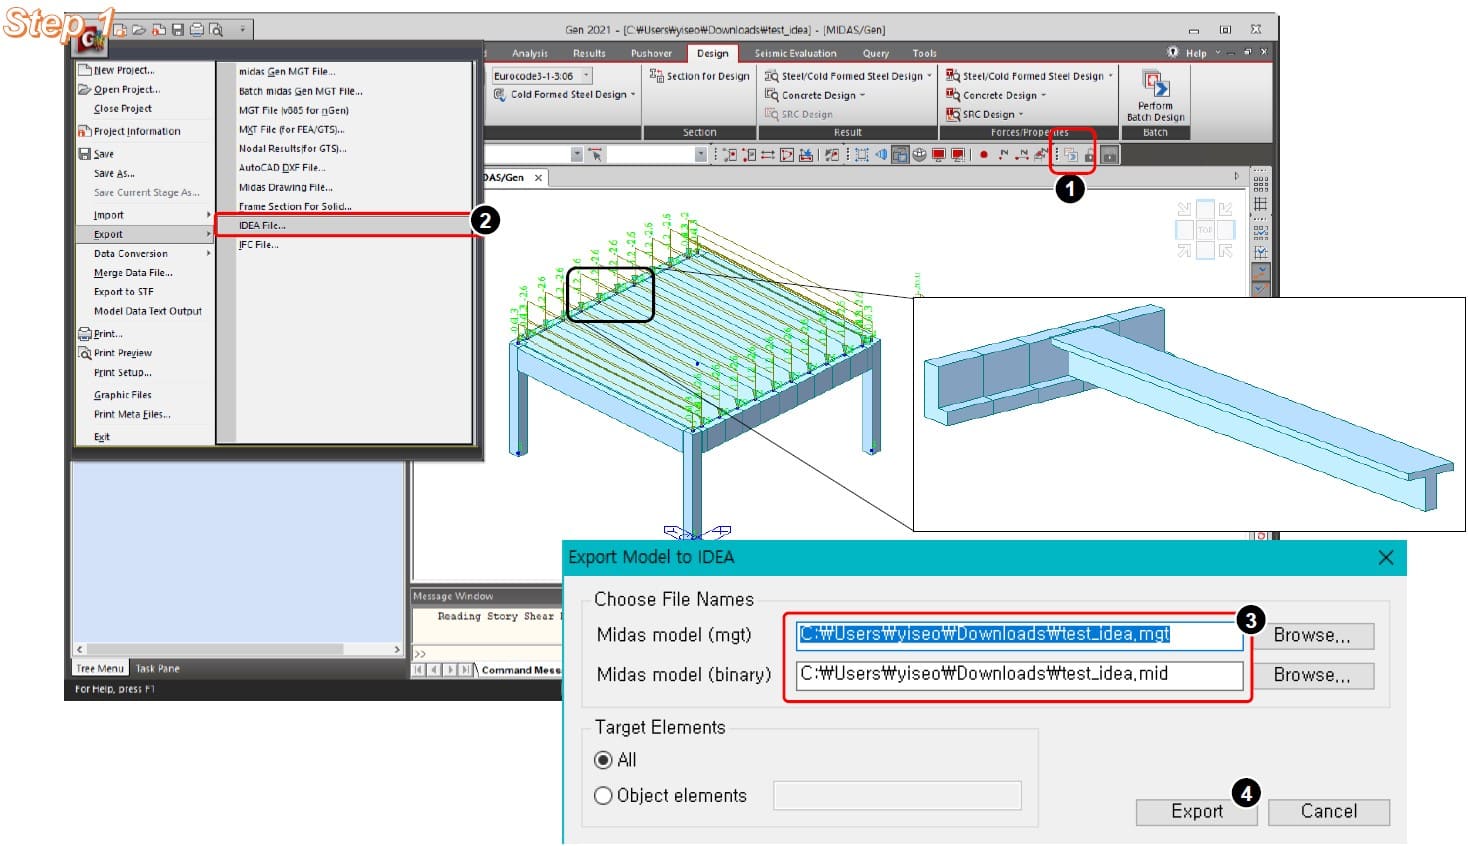This screenshot has height=846, width=1468.
Task: Expand Forces/Properties Concrete Design dropdown
Action: click(1043, 96)
